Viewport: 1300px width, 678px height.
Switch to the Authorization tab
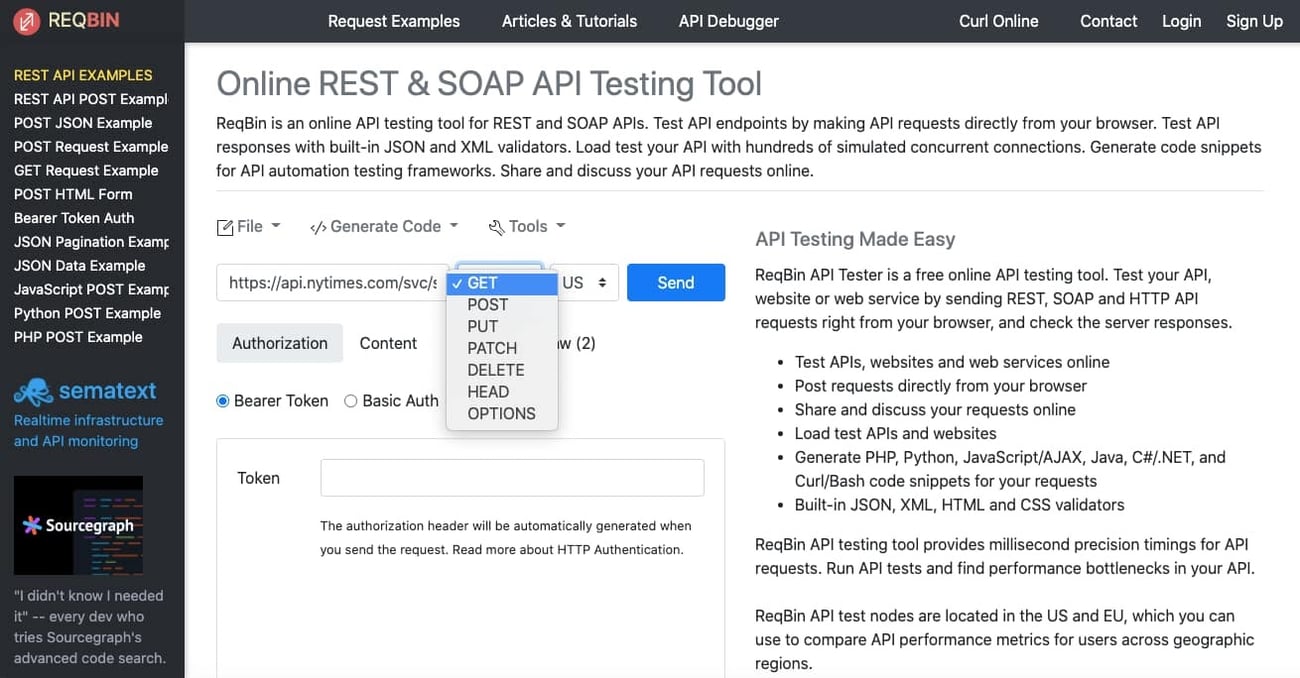(279, 343)
